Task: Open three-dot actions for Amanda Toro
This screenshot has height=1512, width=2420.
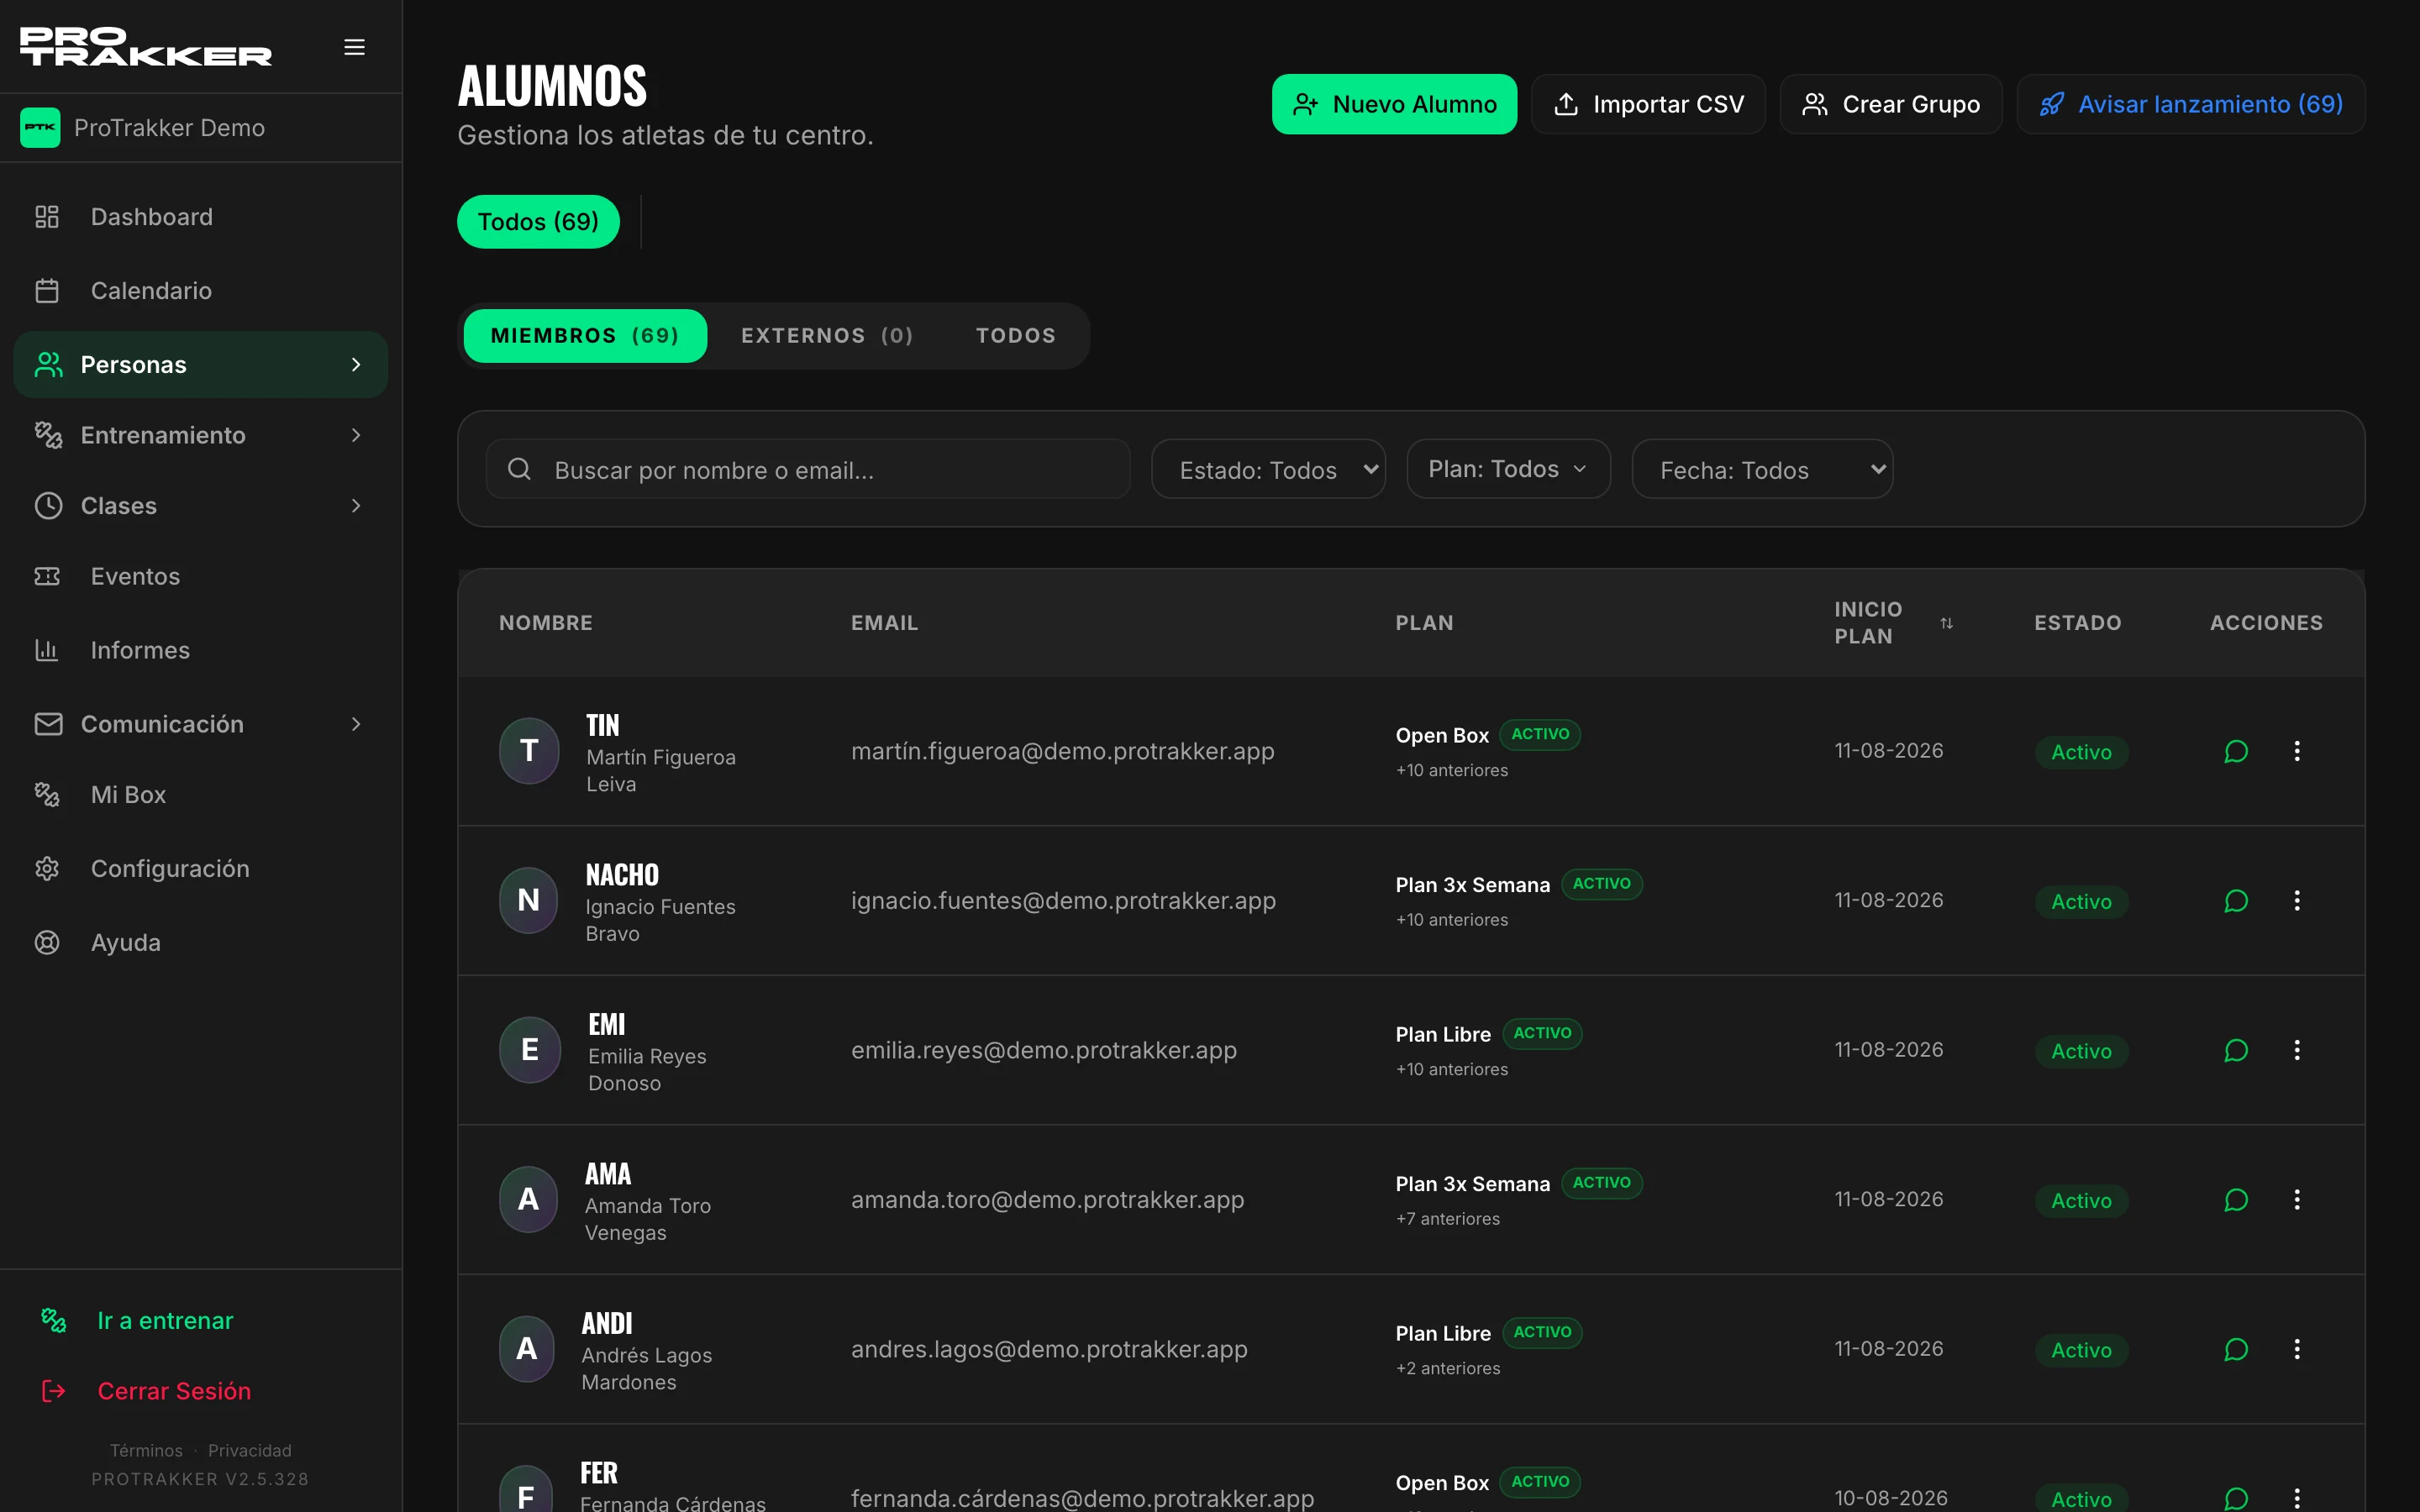Action: [x=2297, y=1200]
